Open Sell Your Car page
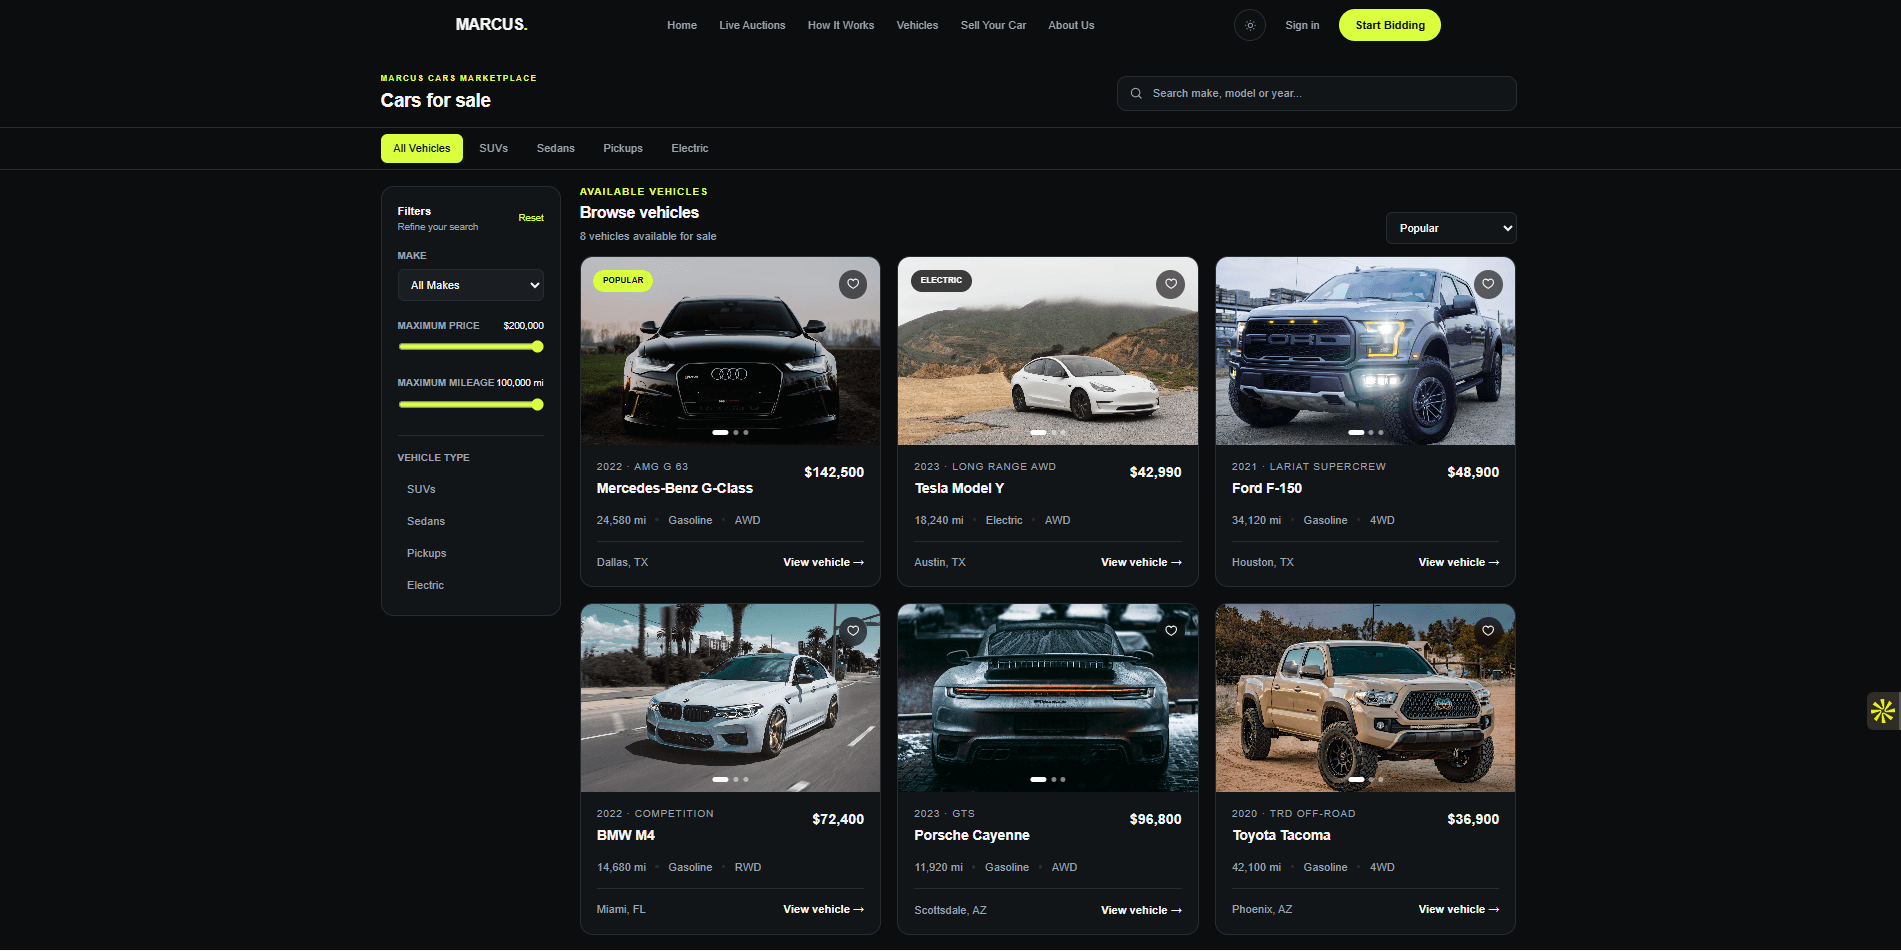Viewport: 1901px width, 951px height. click(x=993, y=25)
